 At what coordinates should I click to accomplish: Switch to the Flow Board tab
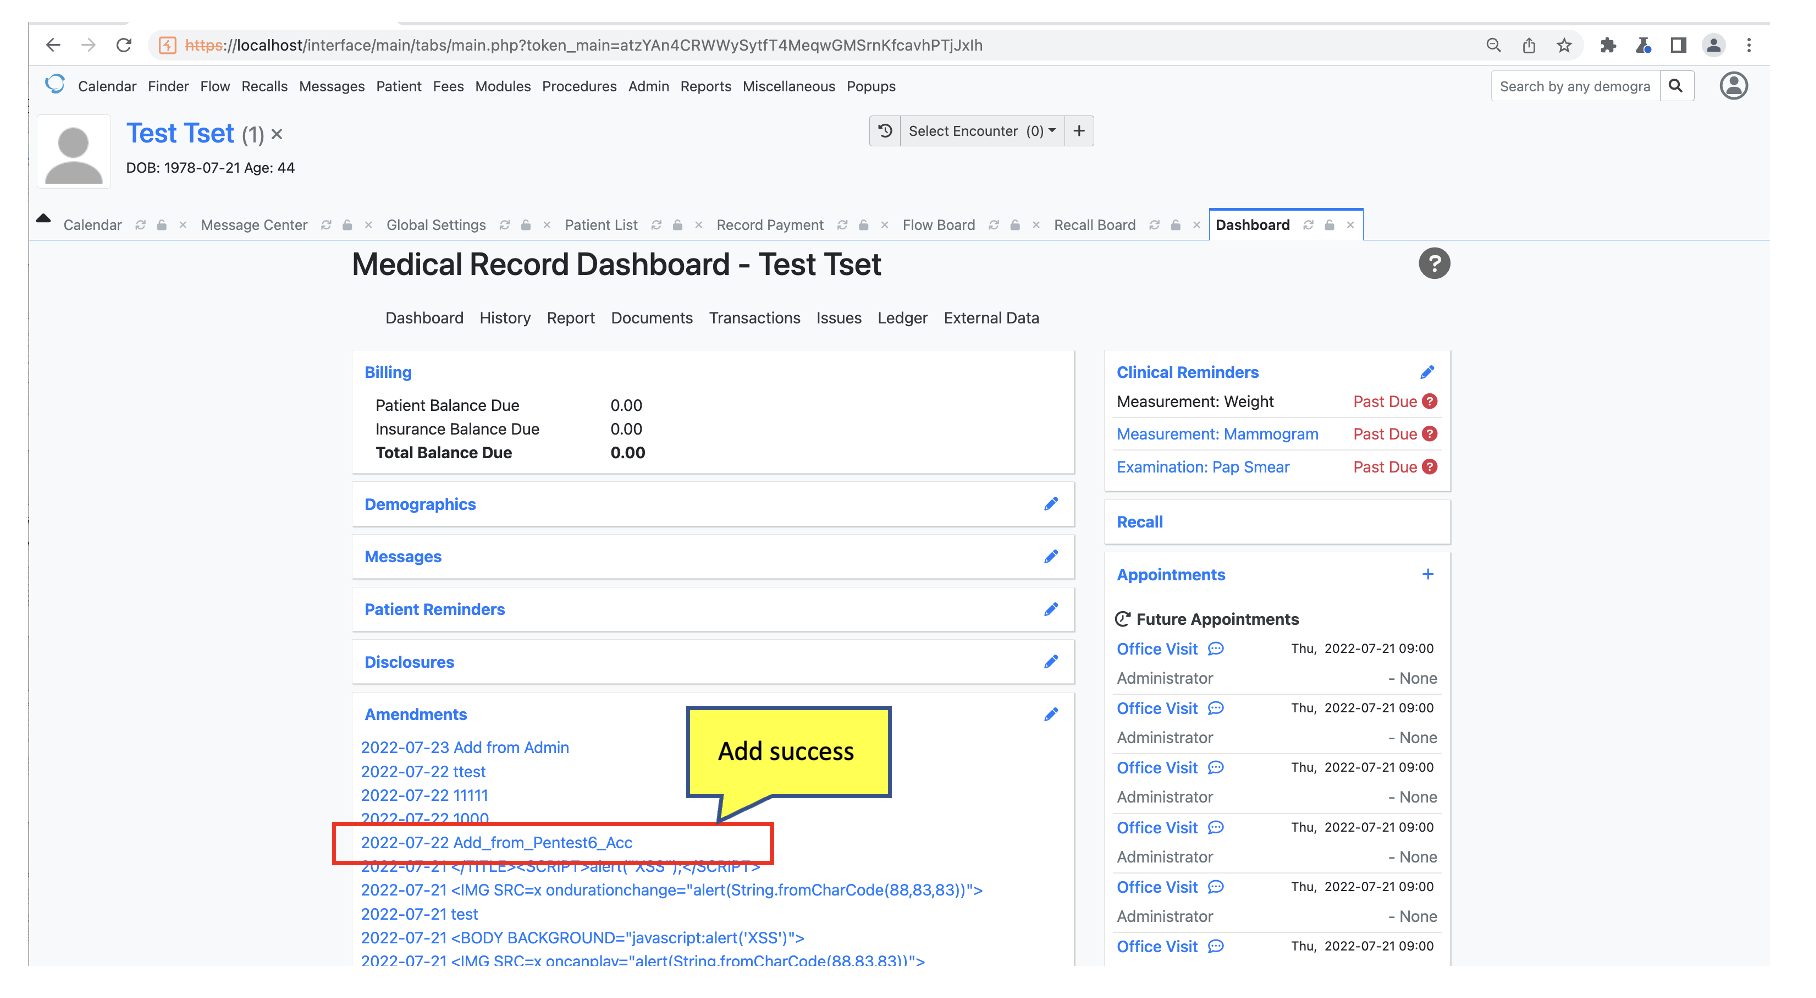[x=939, y=225]
